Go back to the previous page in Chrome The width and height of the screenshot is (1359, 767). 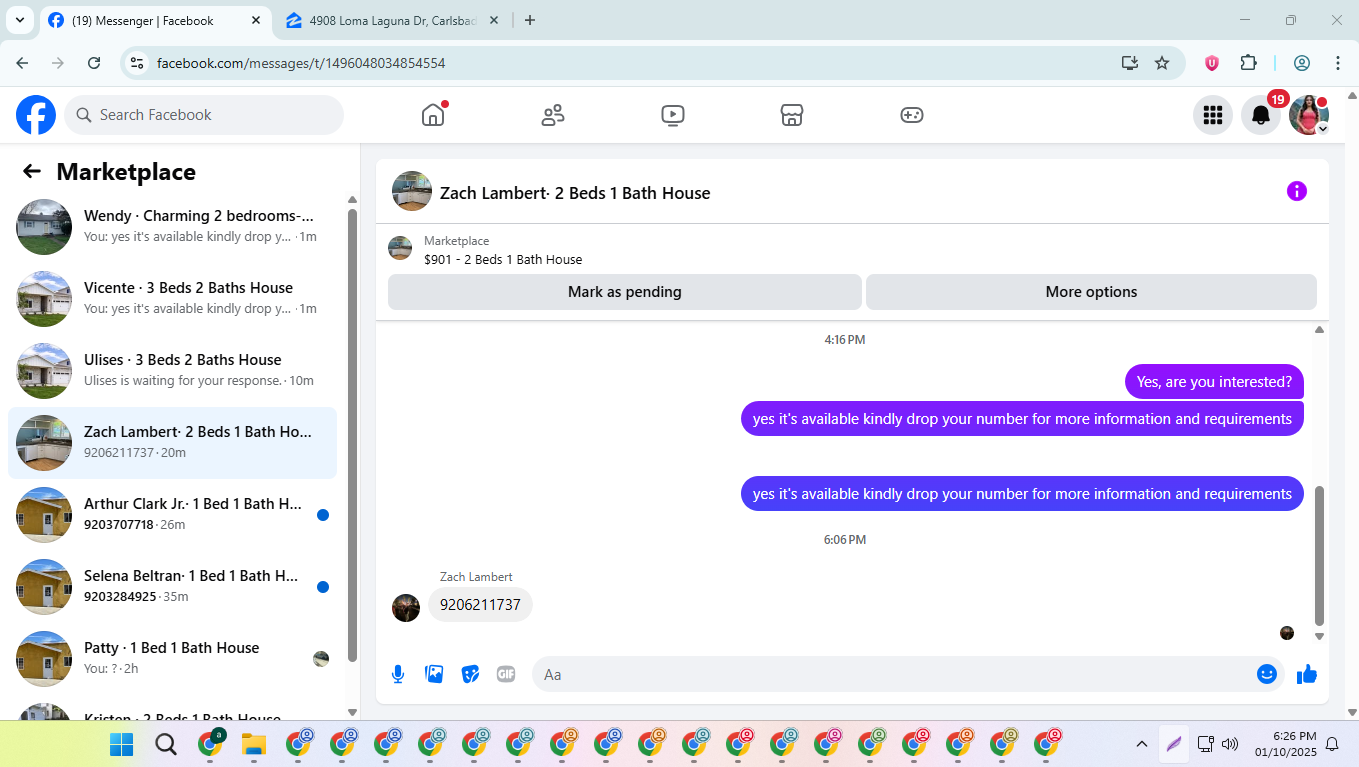[x=22, y=63]
